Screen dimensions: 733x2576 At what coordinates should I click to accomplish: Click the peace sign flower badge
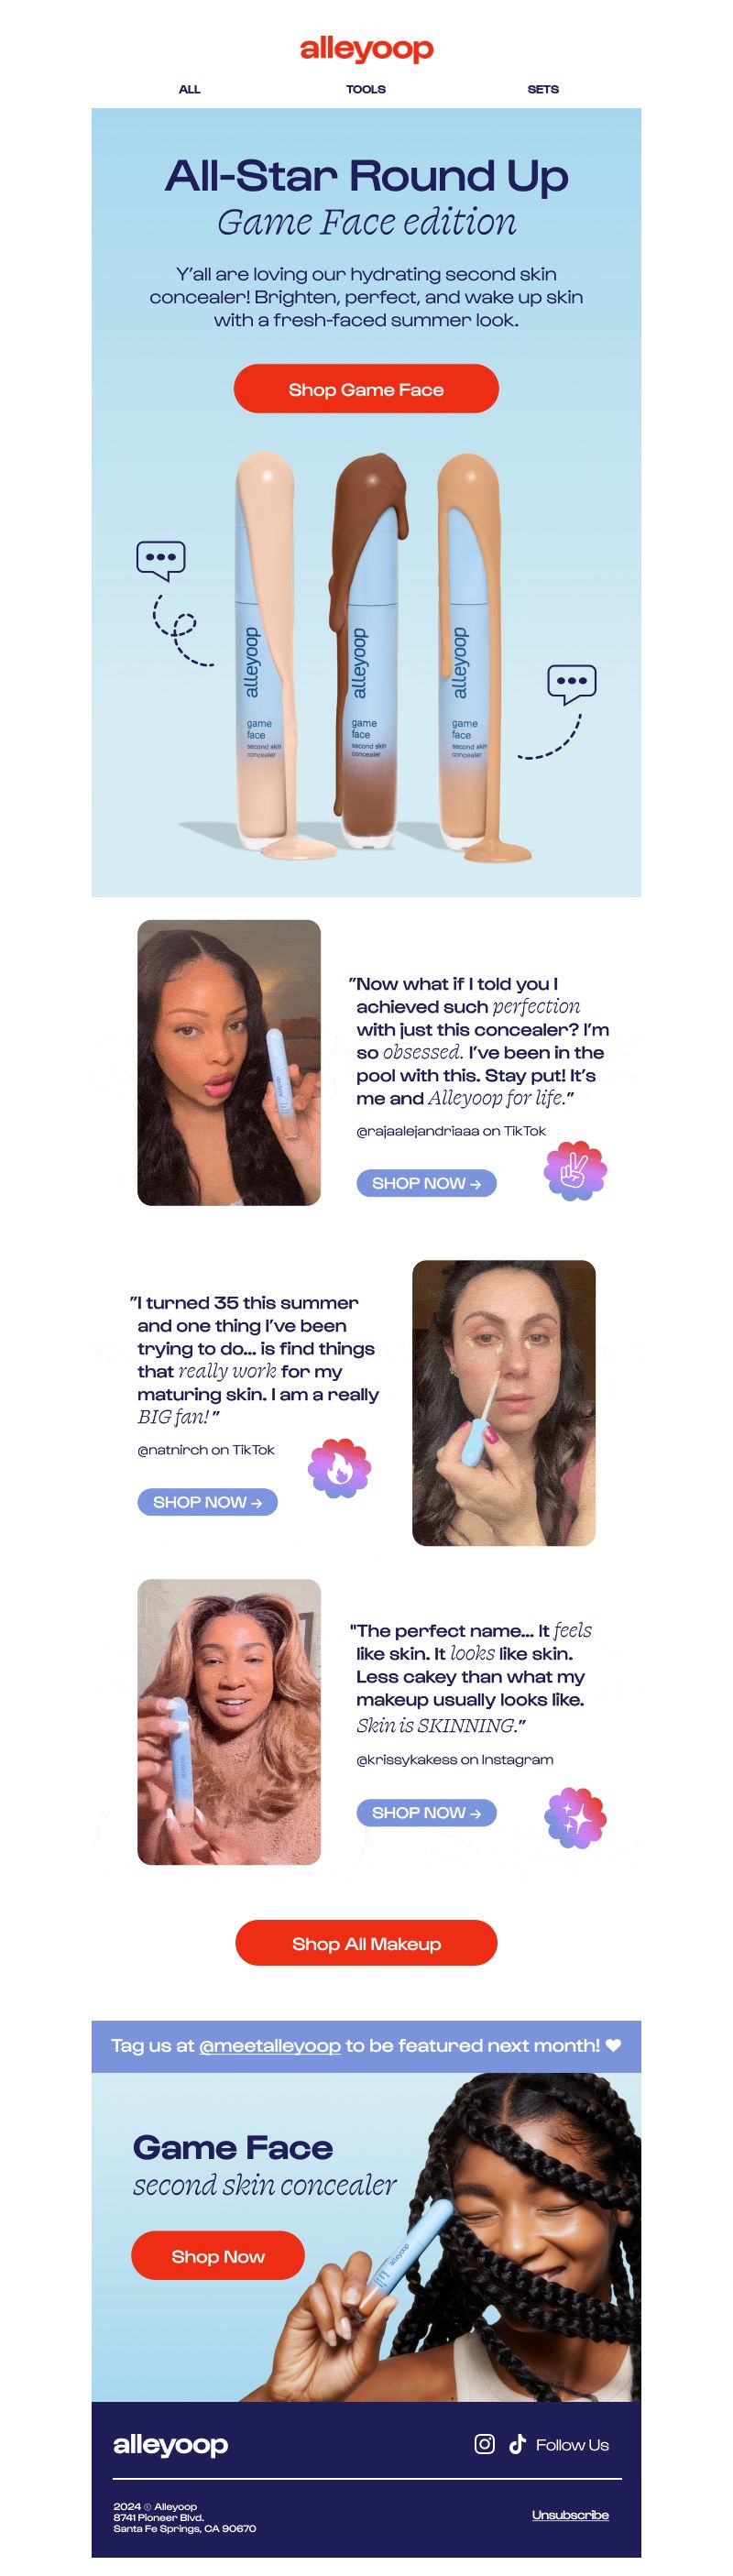tap(575, 1170)
